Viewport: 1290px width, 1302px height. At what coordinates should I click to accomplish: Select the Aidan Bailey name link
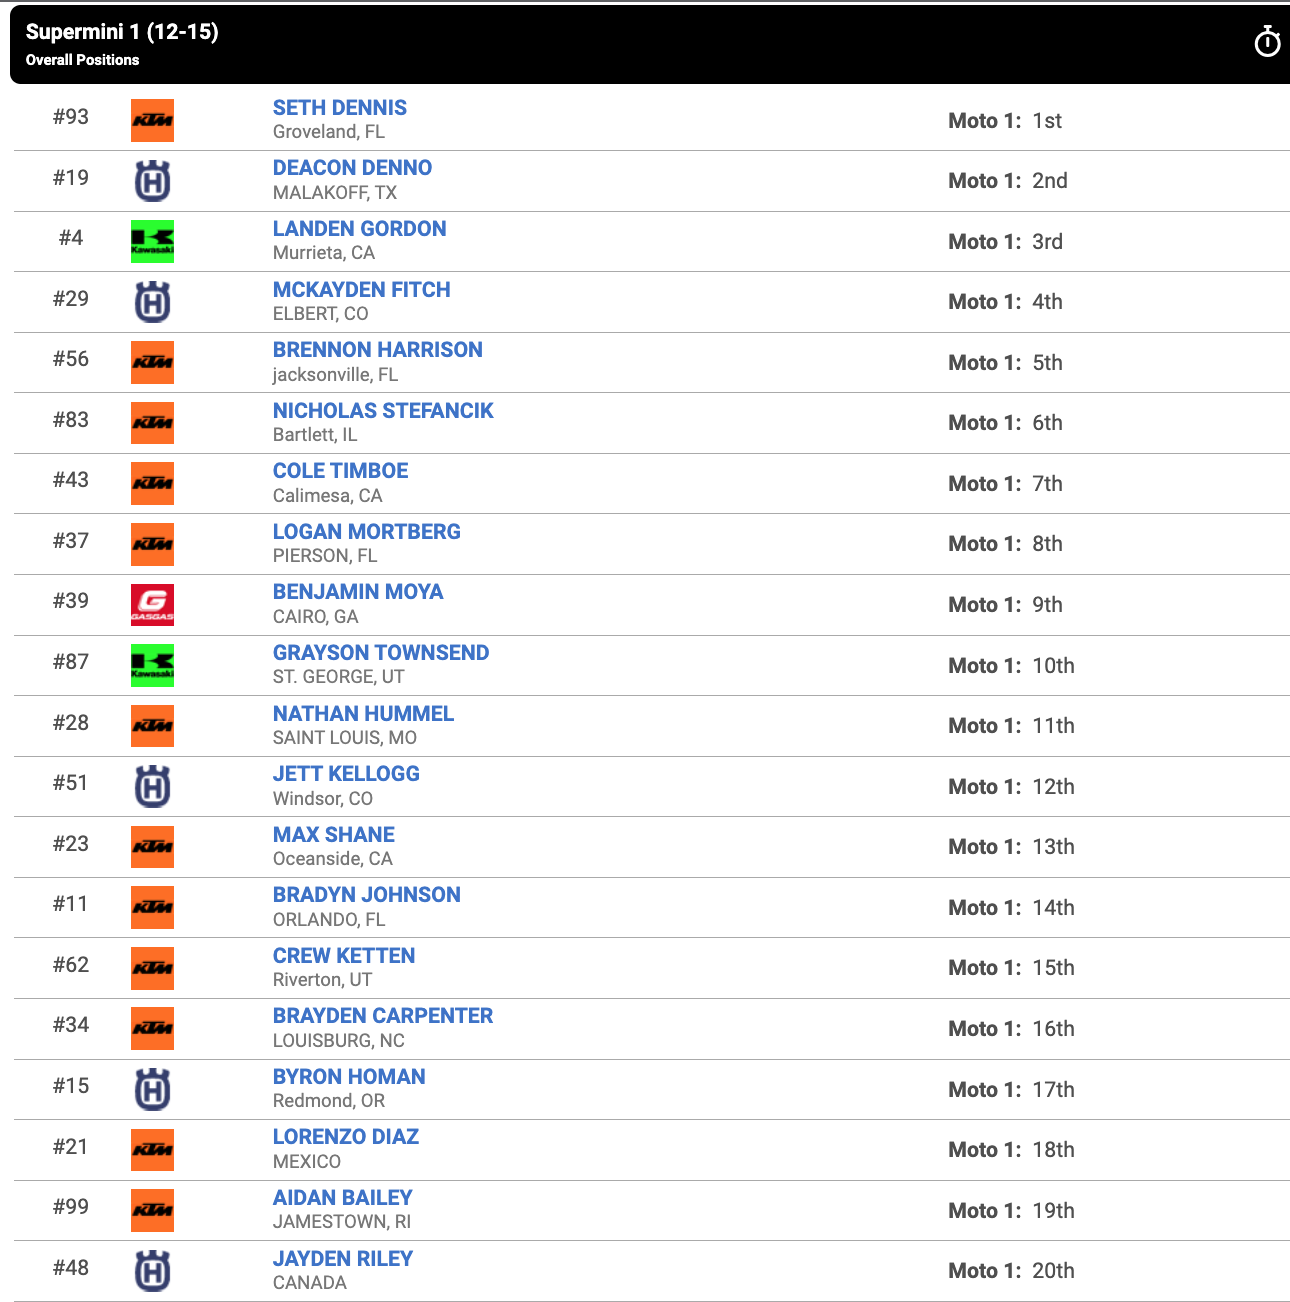point(342,1197)
